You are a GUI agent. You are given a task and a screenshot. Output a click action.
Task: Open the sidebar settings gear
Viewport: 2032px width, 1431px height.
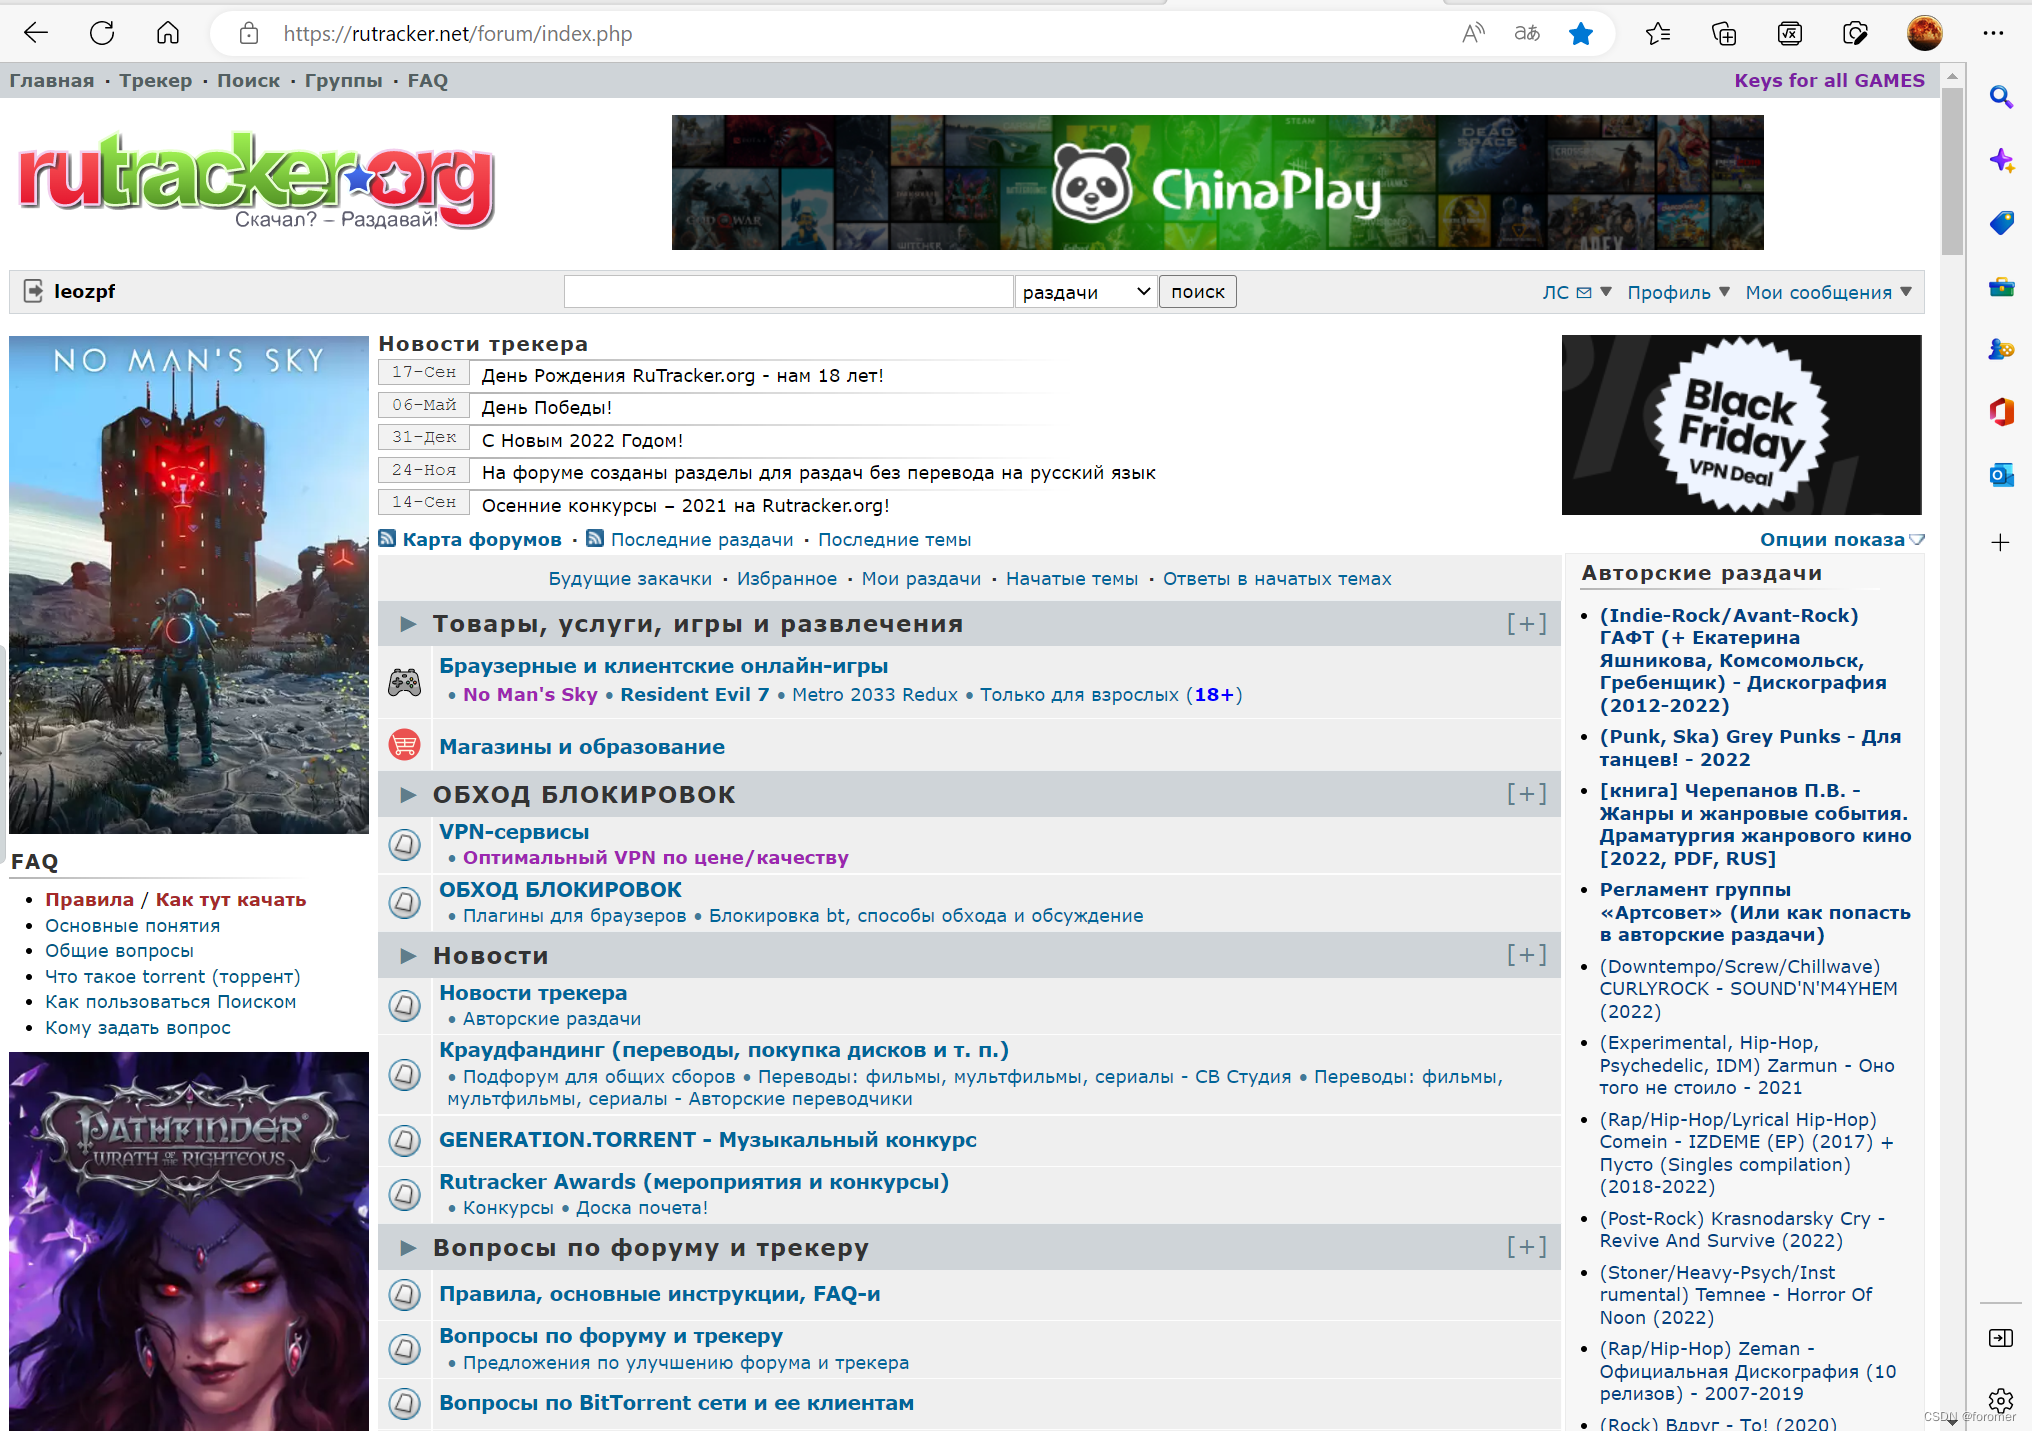point(2001,1400)
